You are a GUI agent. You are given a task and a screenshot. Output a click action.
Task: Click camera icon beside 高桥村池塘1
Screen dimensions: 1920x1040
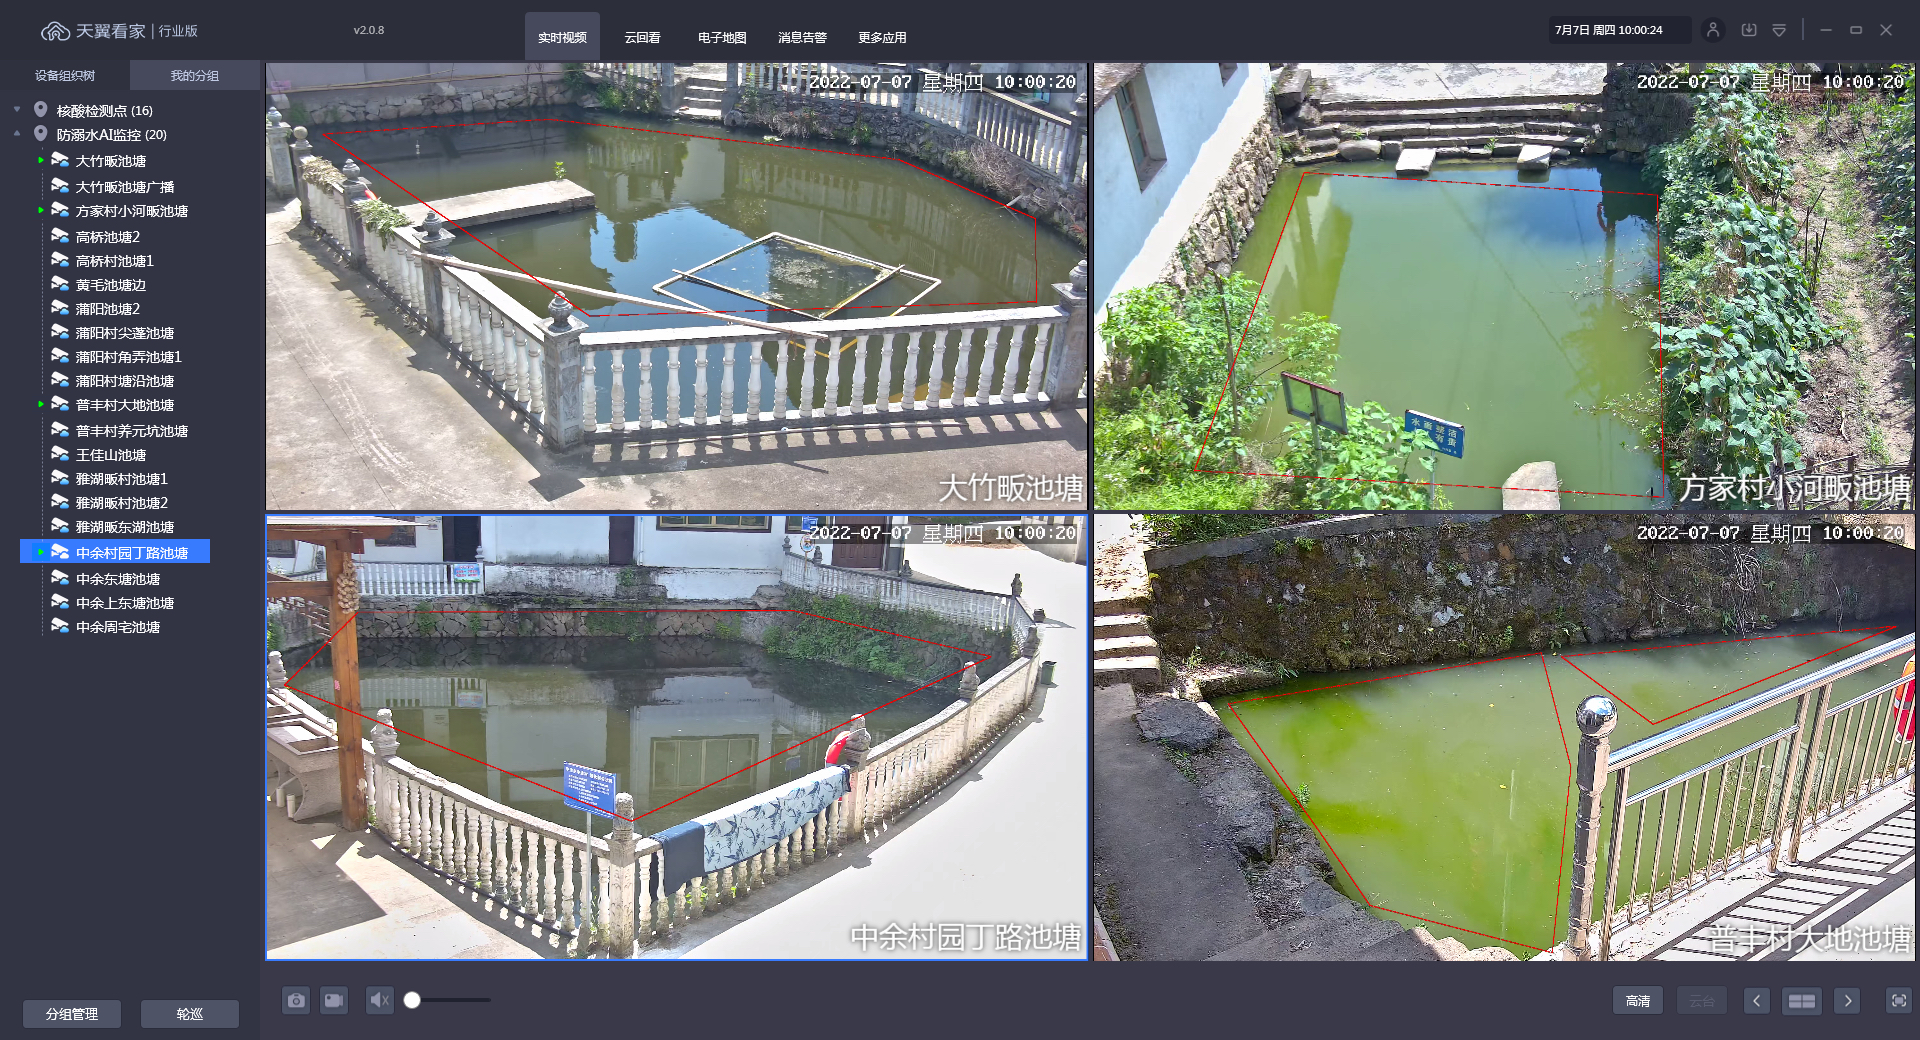click(x=60, y=260)
